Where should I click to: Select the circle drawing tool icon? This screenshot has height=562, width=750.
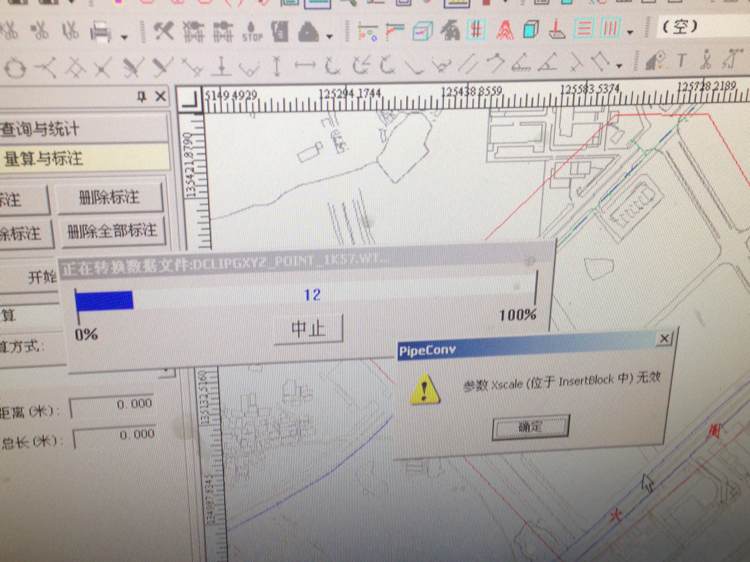(x=15, y=69)
